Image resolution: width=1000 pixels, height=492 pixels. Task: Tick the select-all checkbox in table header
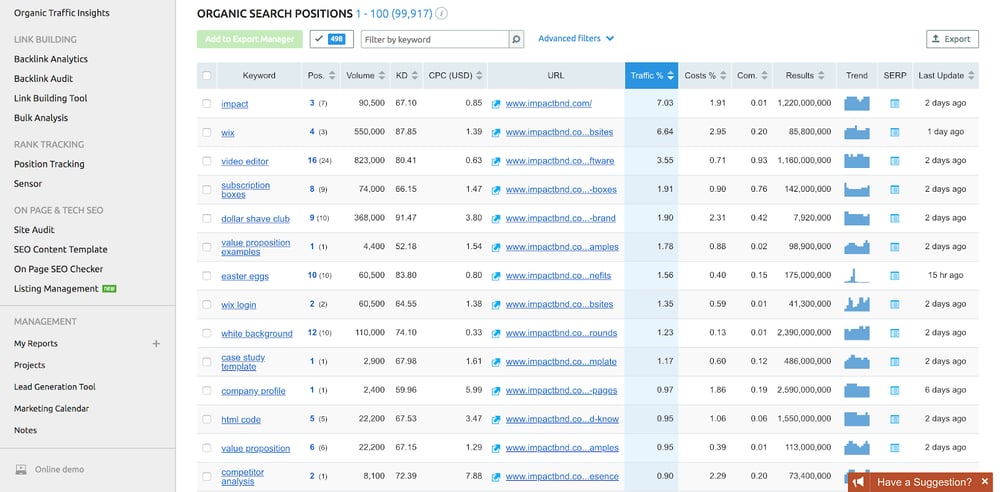click(x=207, y=75)
